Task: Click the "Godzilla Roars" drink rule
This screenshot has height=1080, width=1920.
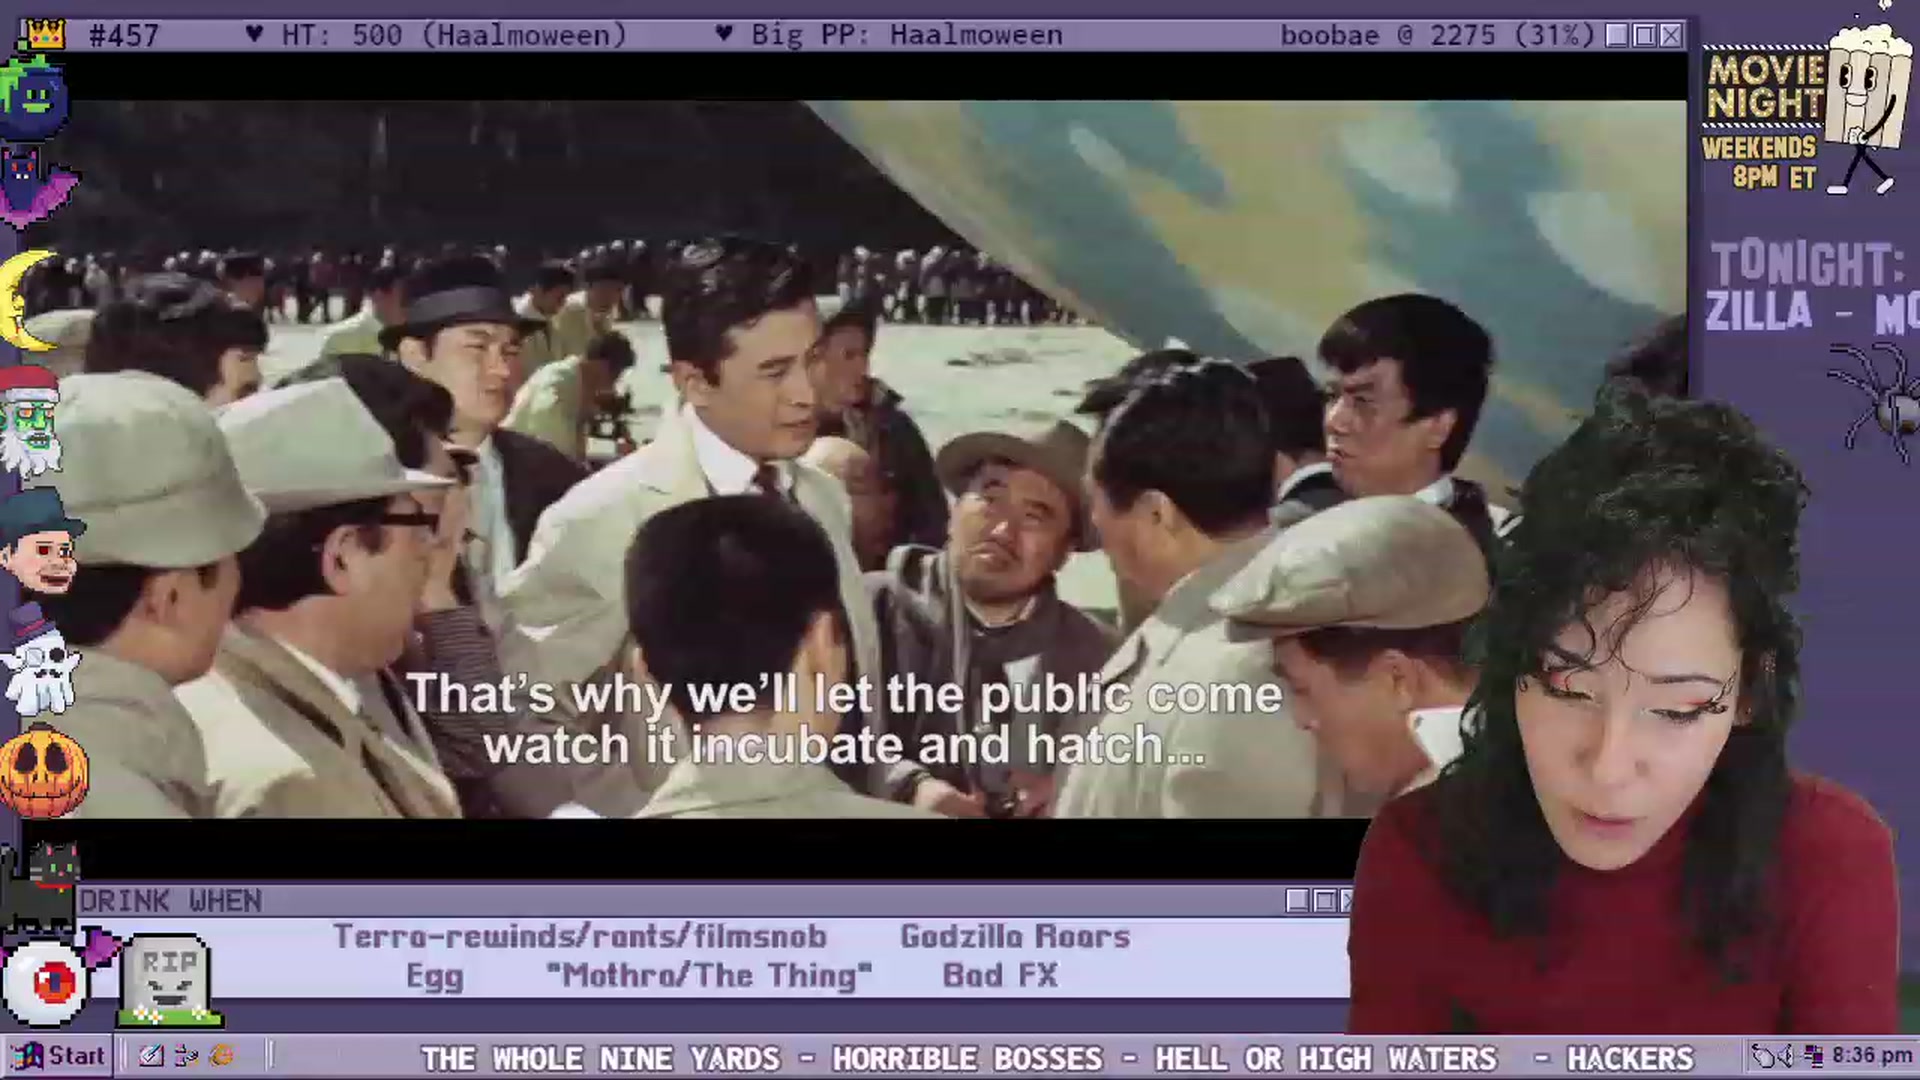Action: pyautogui.click(x=1015, y=936)
